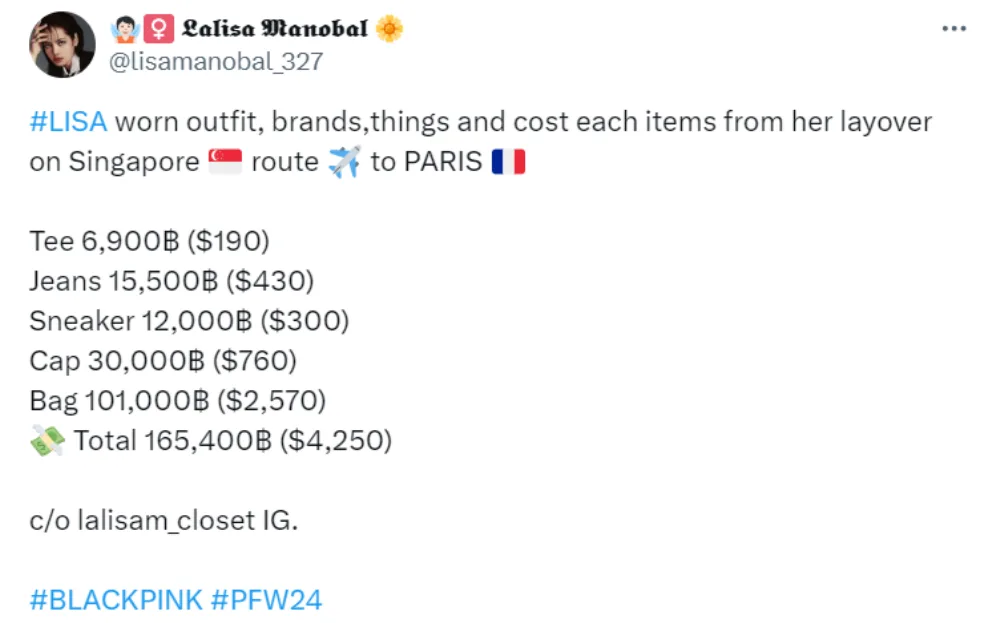
Task: Click the flying money emoji
Action: coord(48,440)
